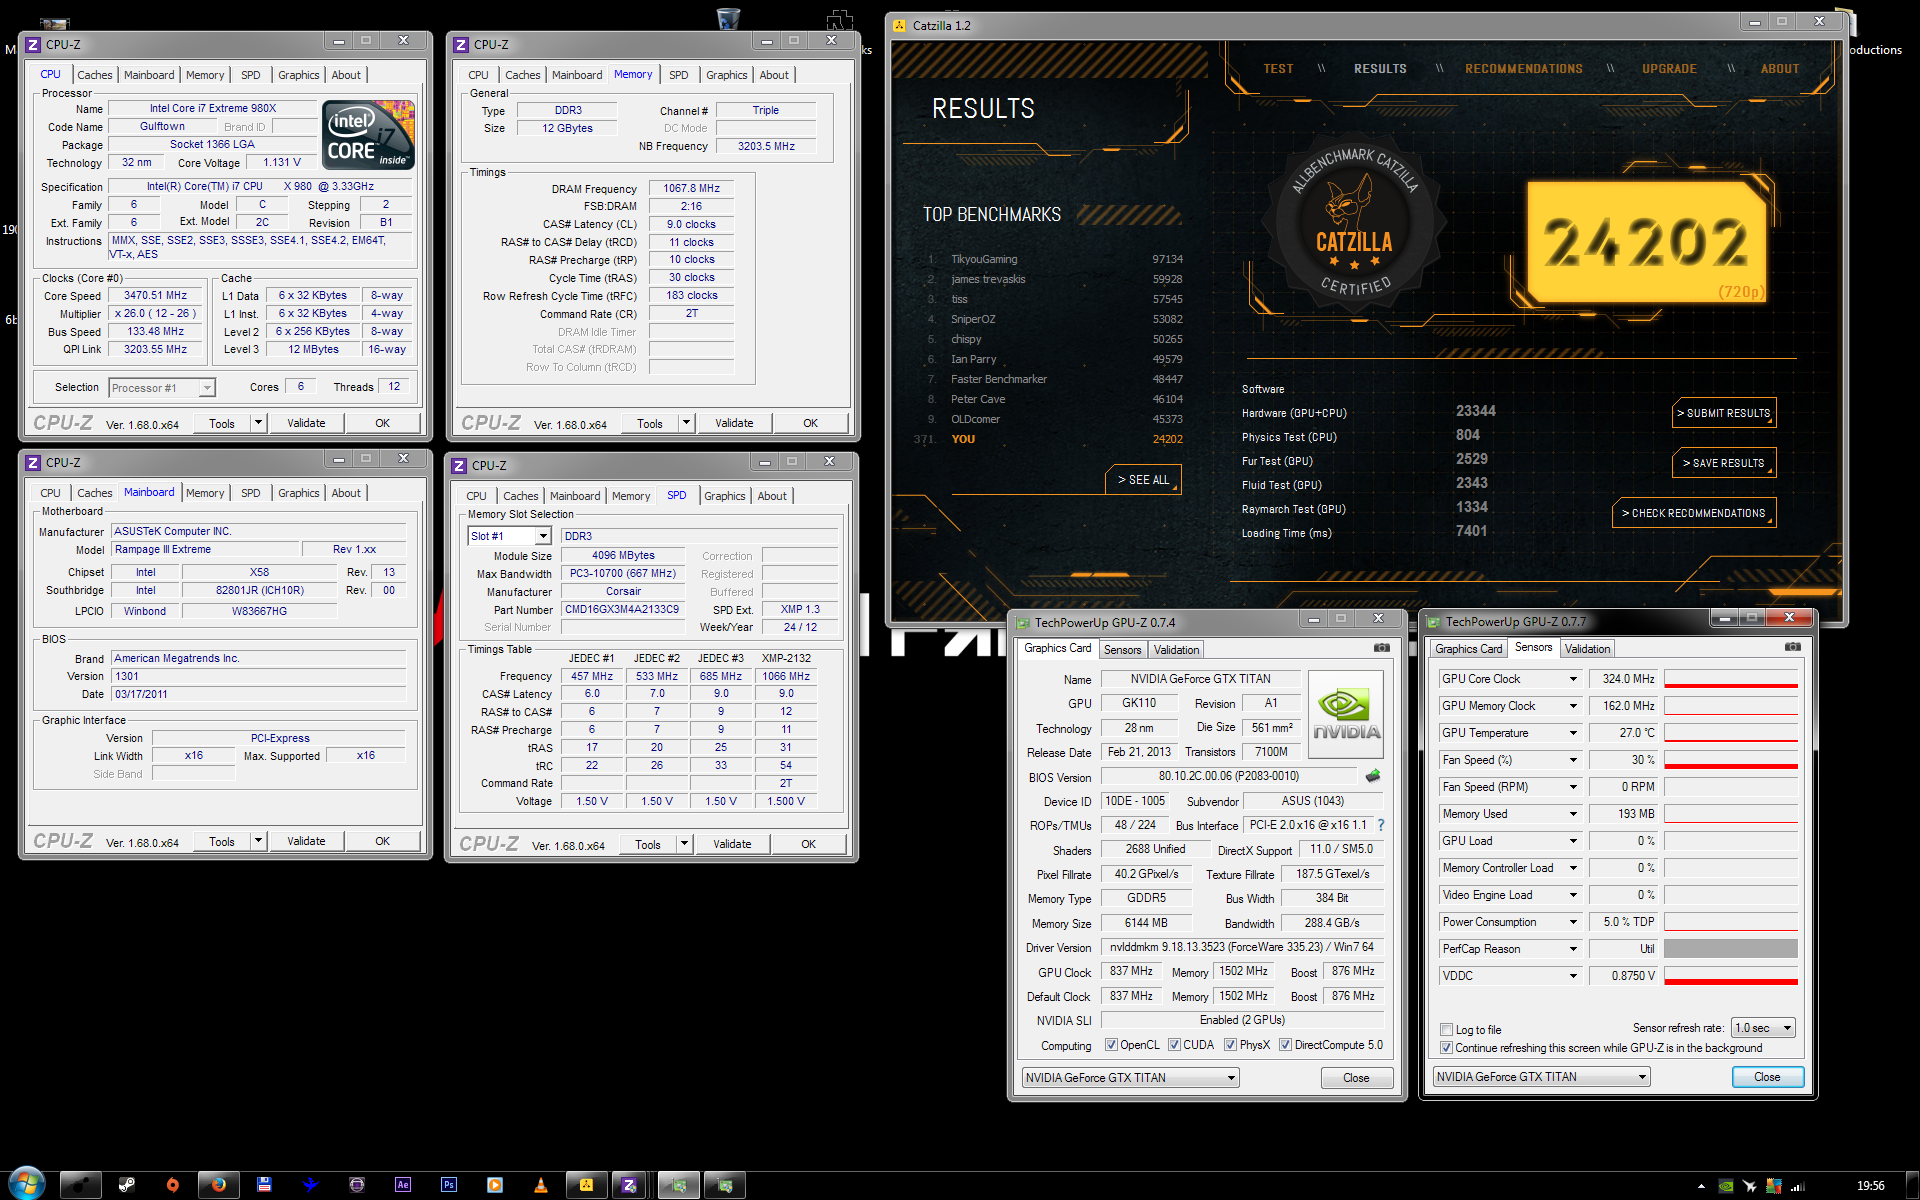
Task: Click the SUBMIT RESULTS button in Catzilla
Action: 1723,413
